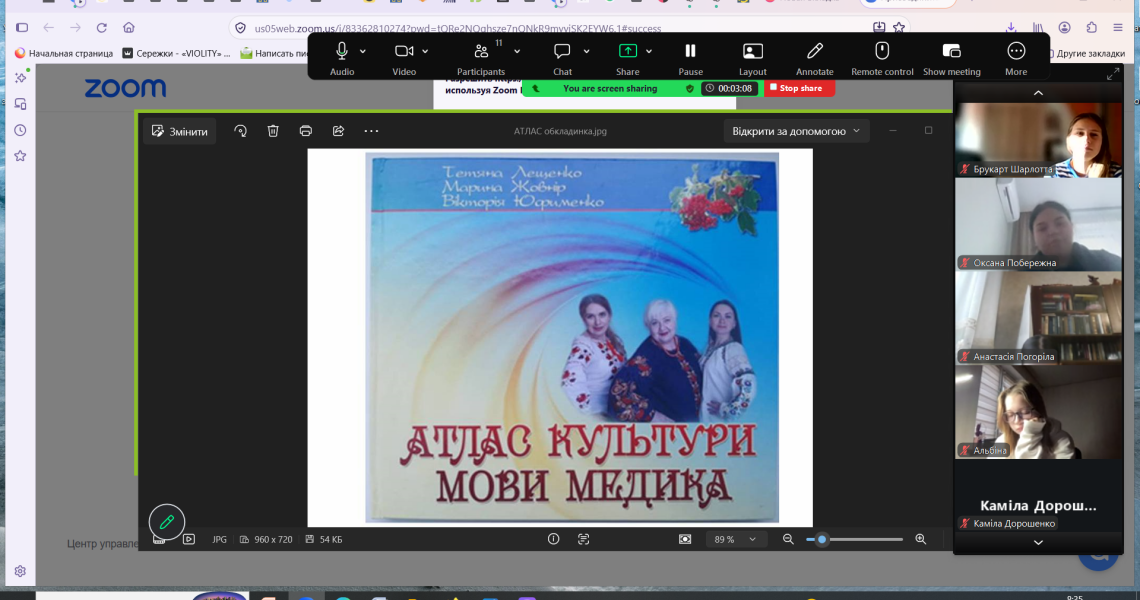Share the image from photo viewer toolbar
Viewport: 1140px width, 600px height.
click(x=338, y=131)
